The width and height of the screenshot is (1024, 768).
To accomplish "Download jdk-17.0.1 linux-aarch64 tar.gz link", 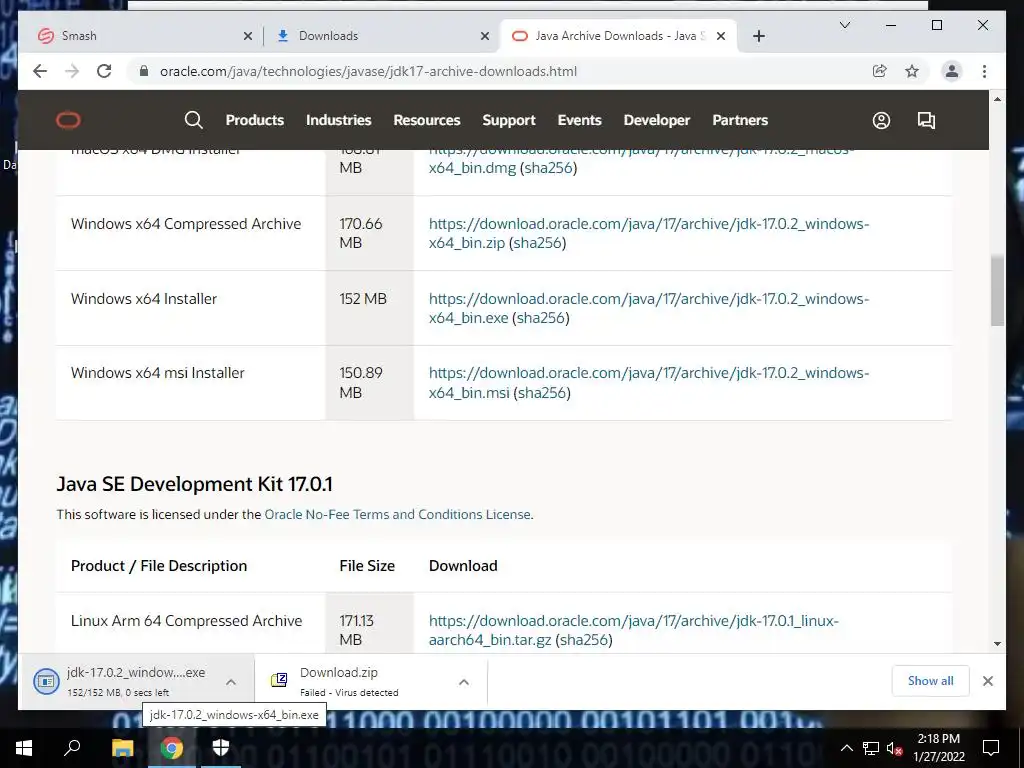I will click(x=633, y=630).
